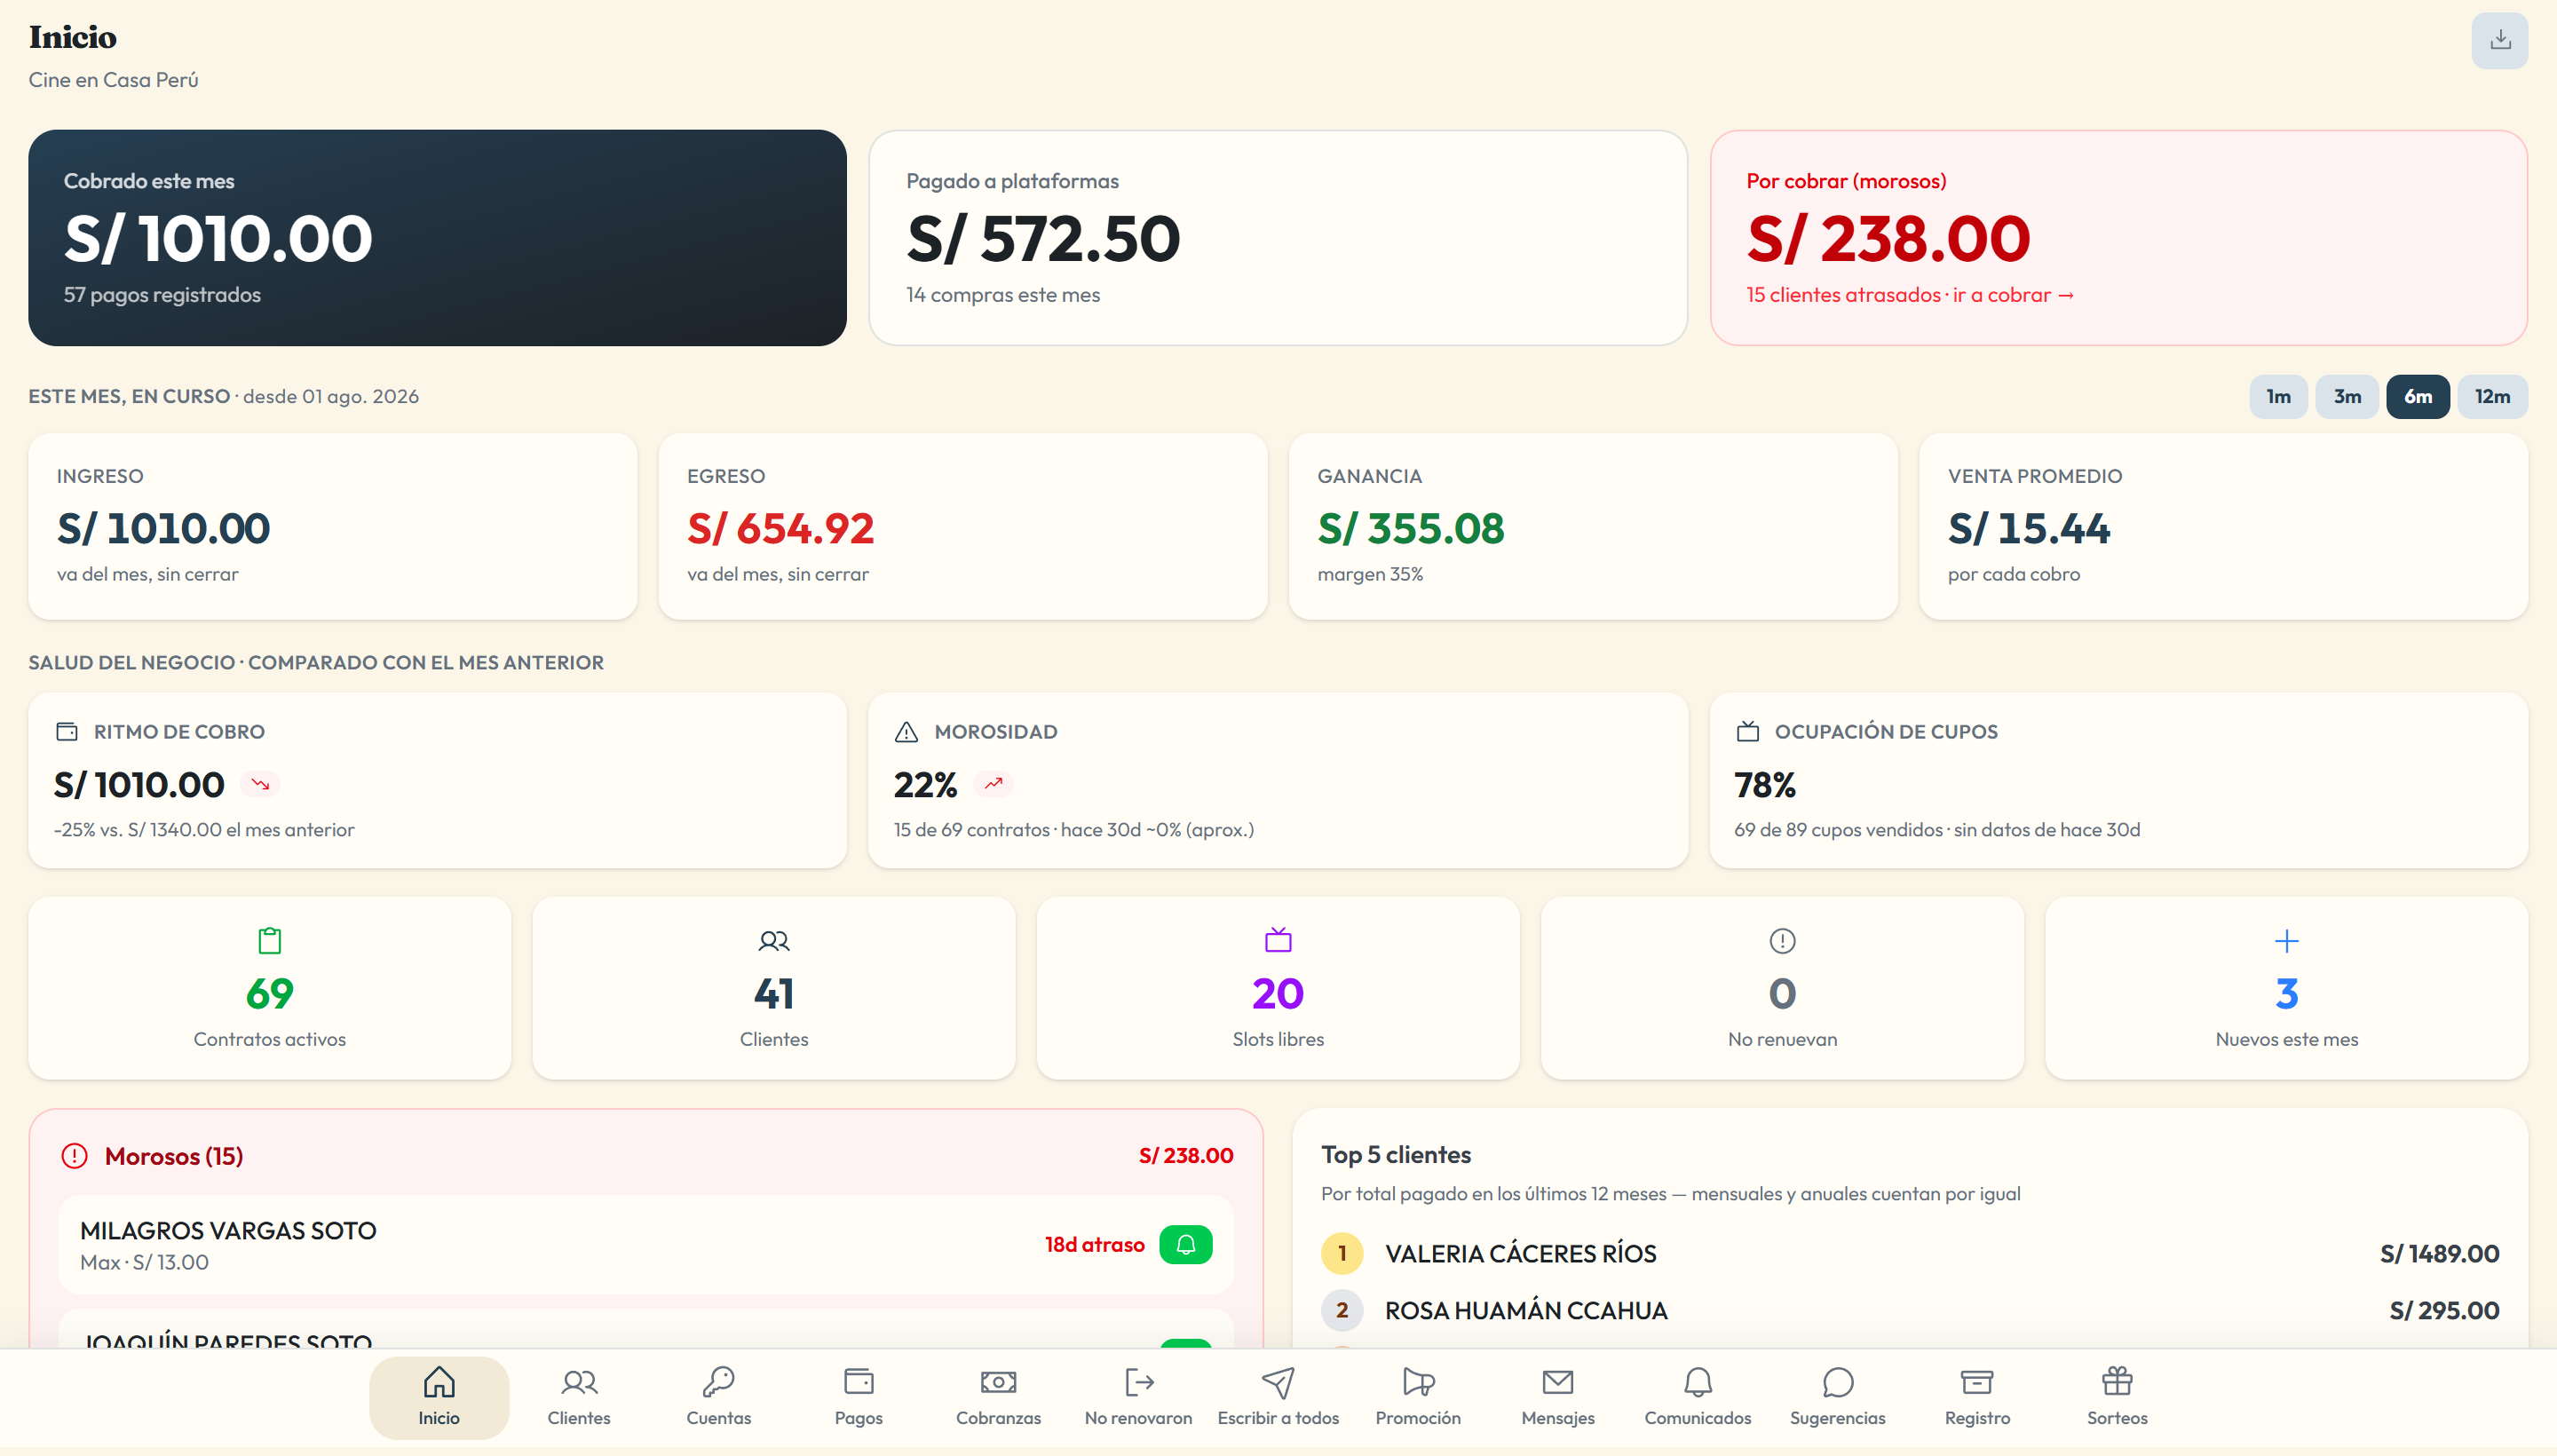Select the 6m time range
Viewport: 2557px width, 1456px height.
pyautogui.click(x=2418, y=397)
